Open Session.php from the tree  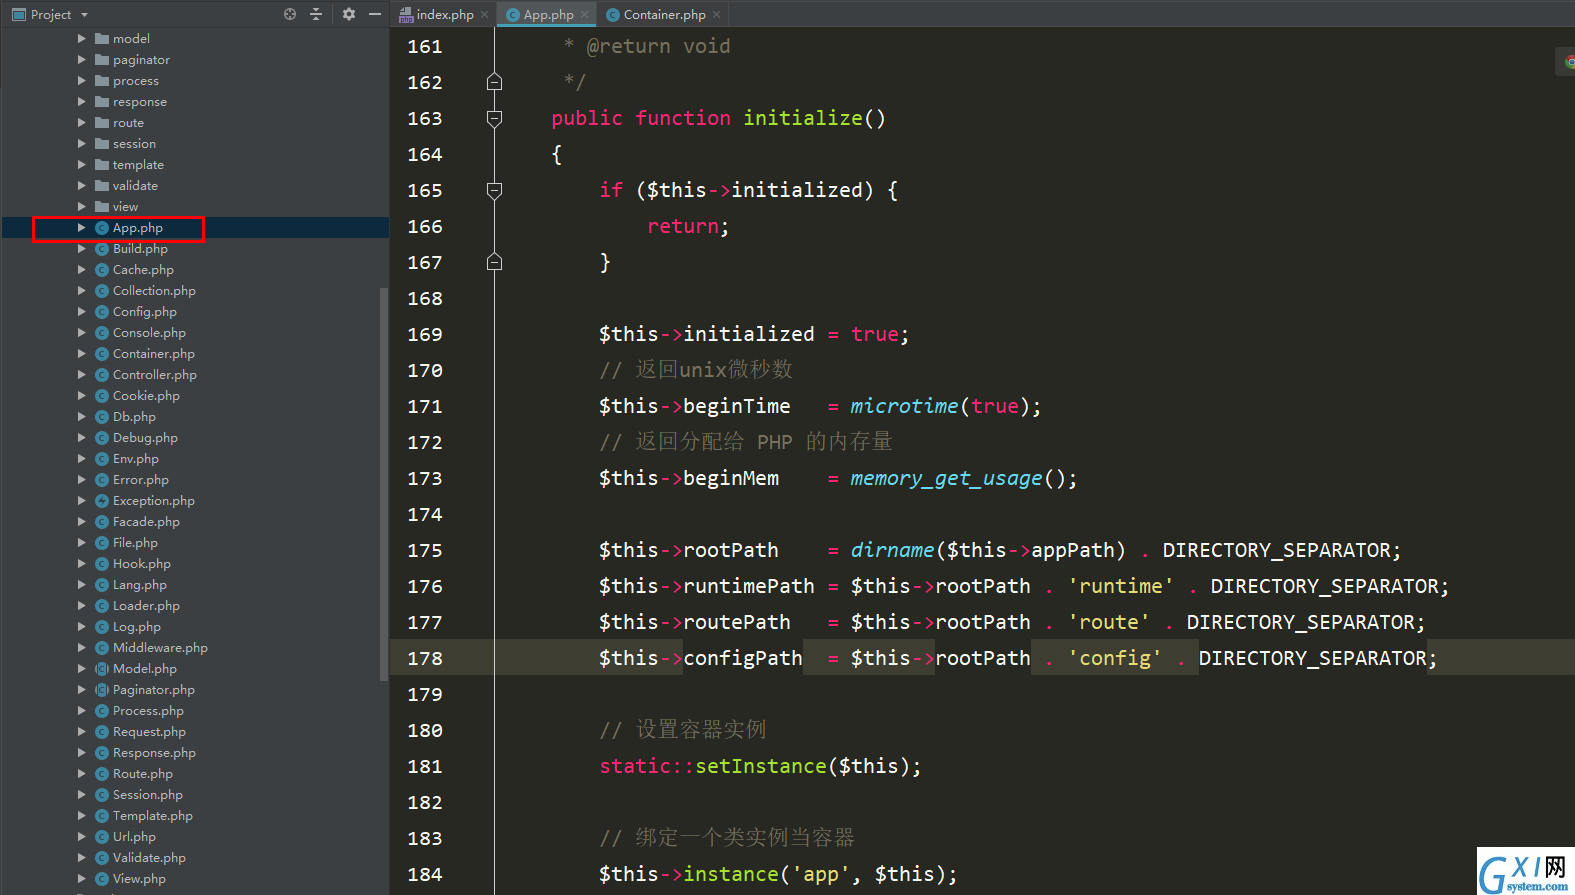(x=147, y=795)
